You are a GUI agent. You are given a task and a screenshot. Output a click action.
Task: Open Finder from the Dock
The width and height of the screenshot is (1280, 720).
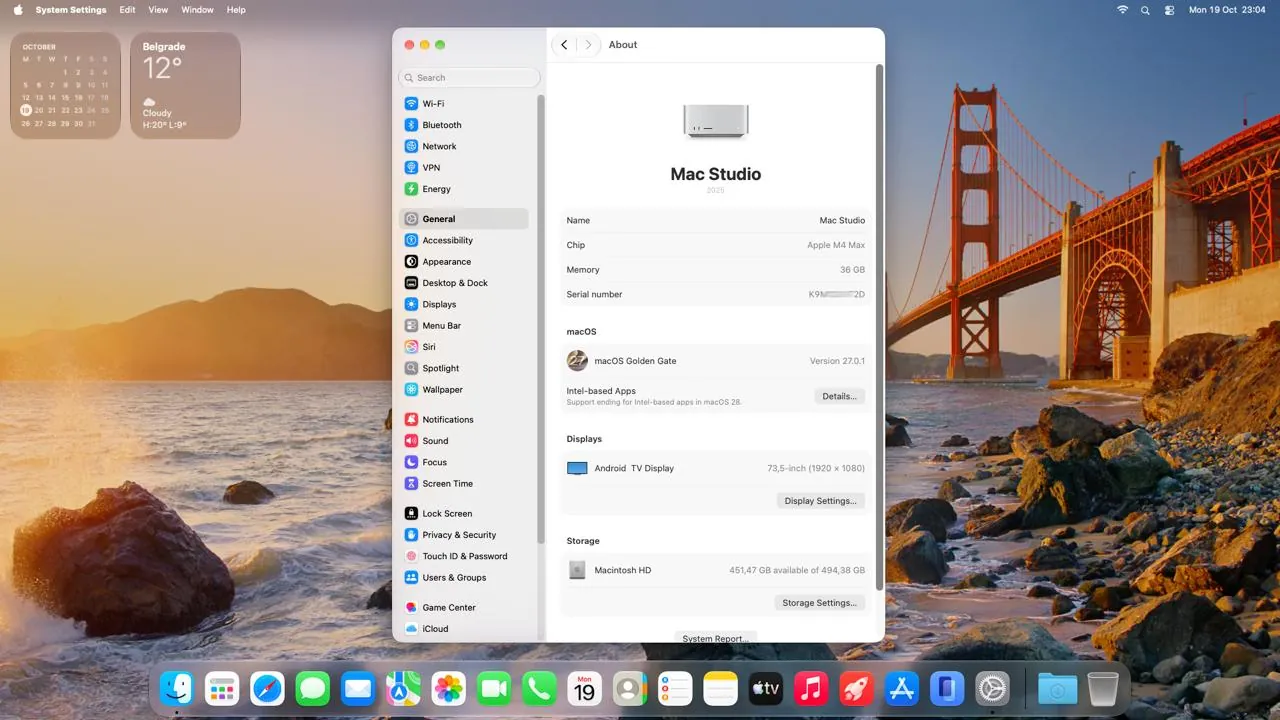177,688
